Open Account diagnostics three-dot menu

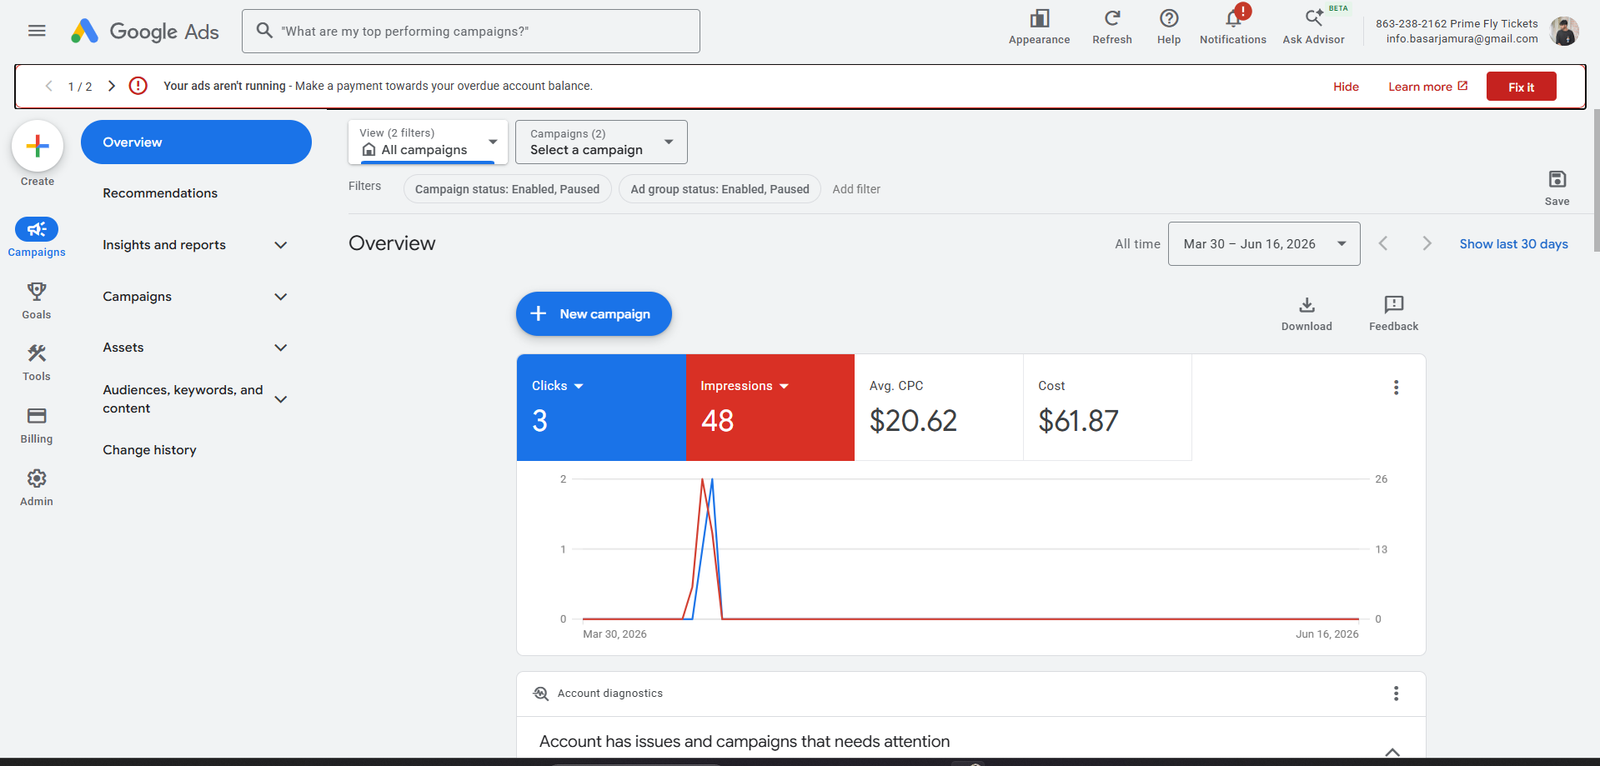click(x=1396, y=693)
